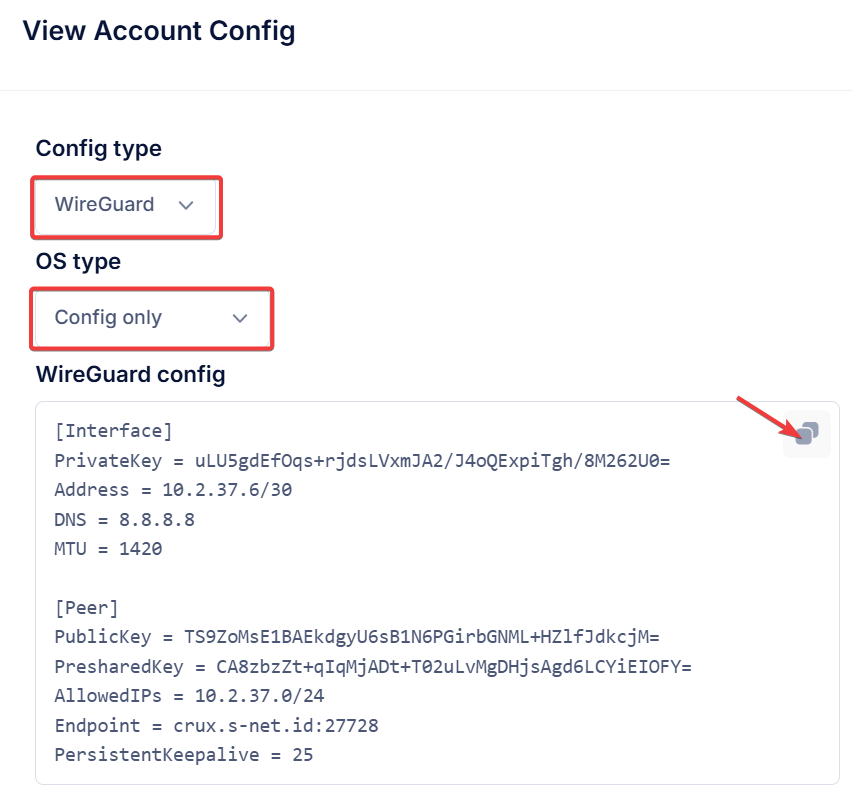Click the DNS 8.8.8.8 line
Screen dimensions: 853x796
125,520
